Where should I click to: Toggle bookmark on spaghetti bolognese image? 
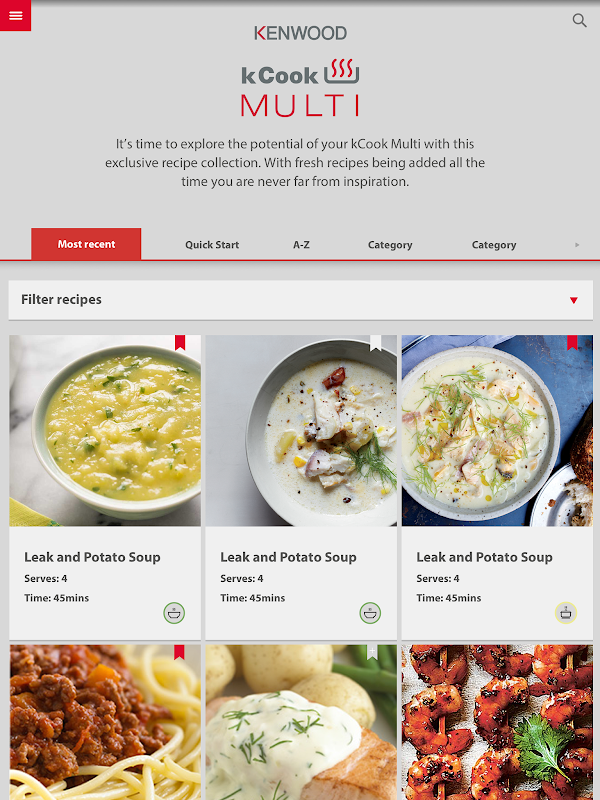pyautogui.click(x=179, y=652)
